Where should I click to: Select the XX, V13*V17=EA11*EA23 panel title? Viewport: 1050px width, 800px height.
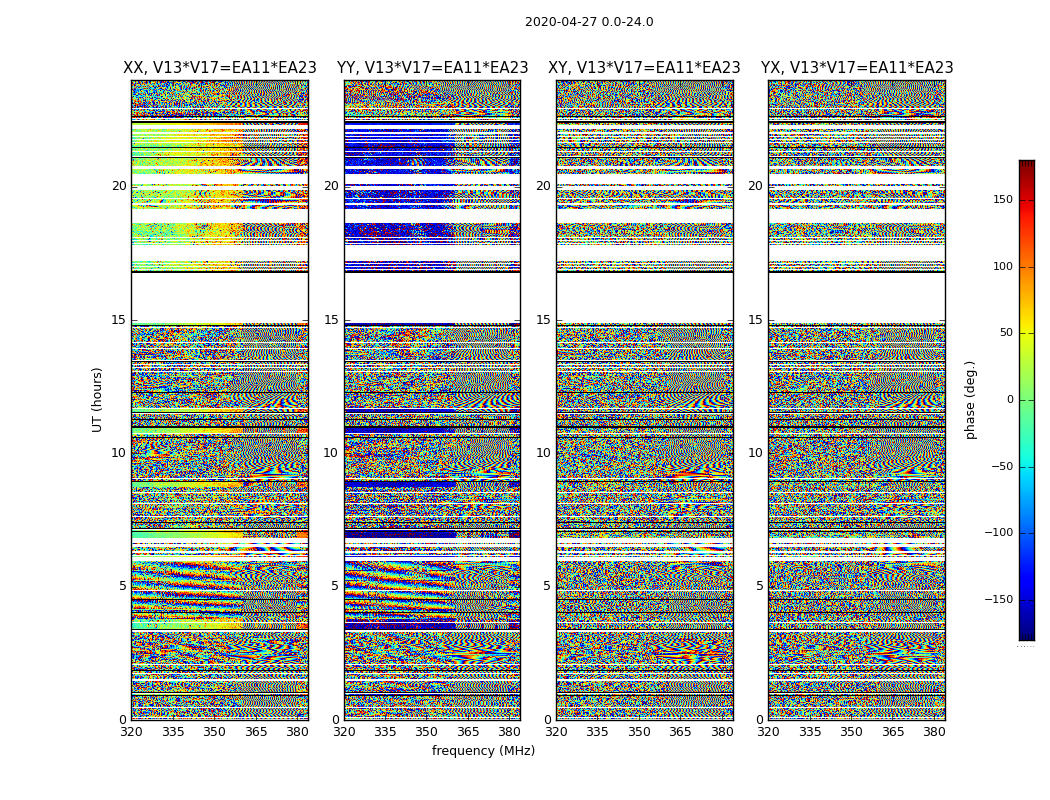pyautogui.click(x=220, y=68)
